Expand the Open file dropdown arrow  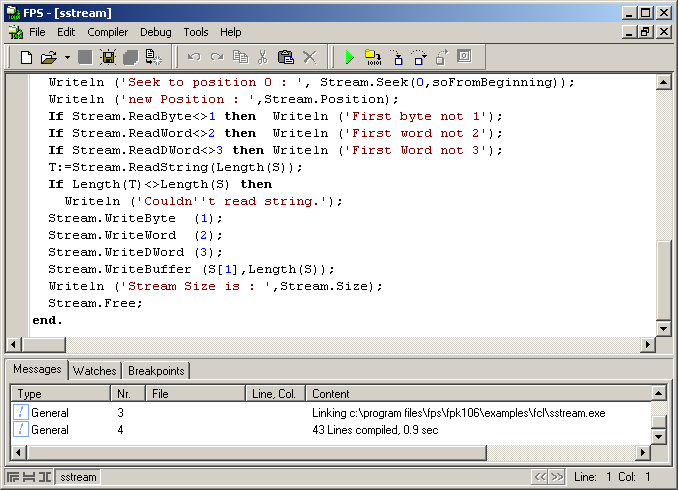[67, 57]
